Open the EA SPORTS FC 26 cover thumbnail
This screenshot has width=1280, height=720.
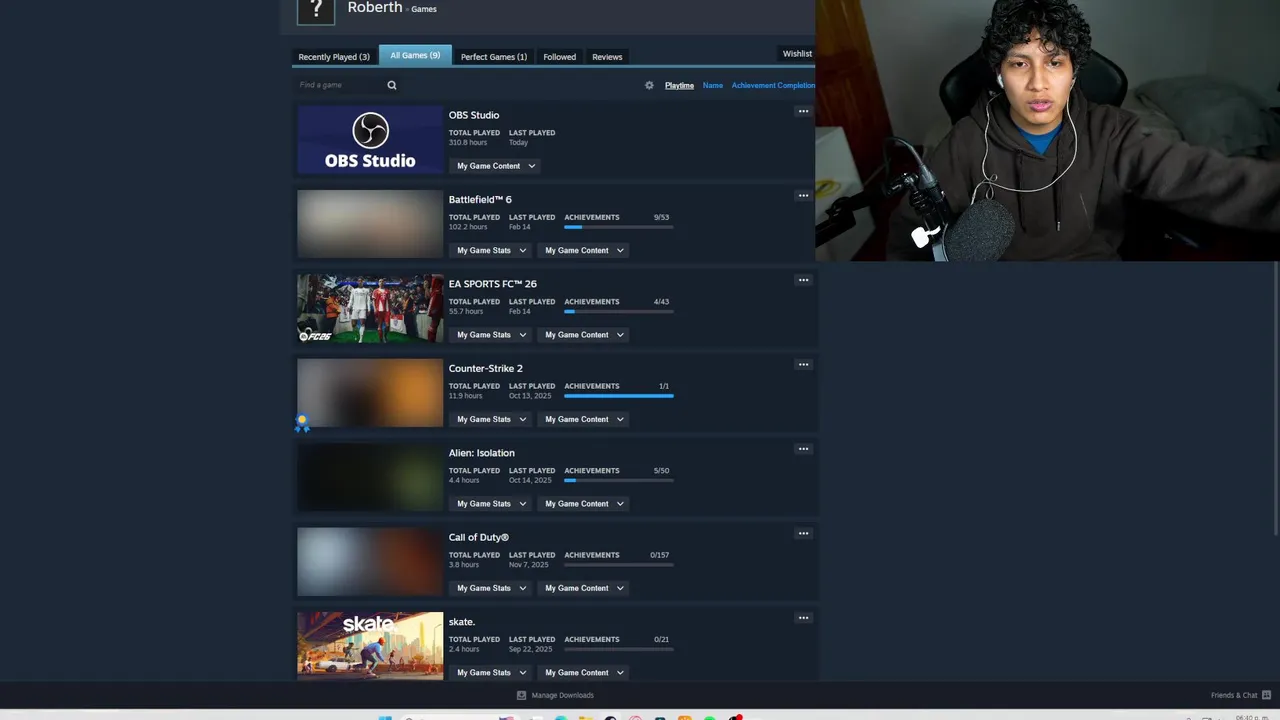coord(370,309)
